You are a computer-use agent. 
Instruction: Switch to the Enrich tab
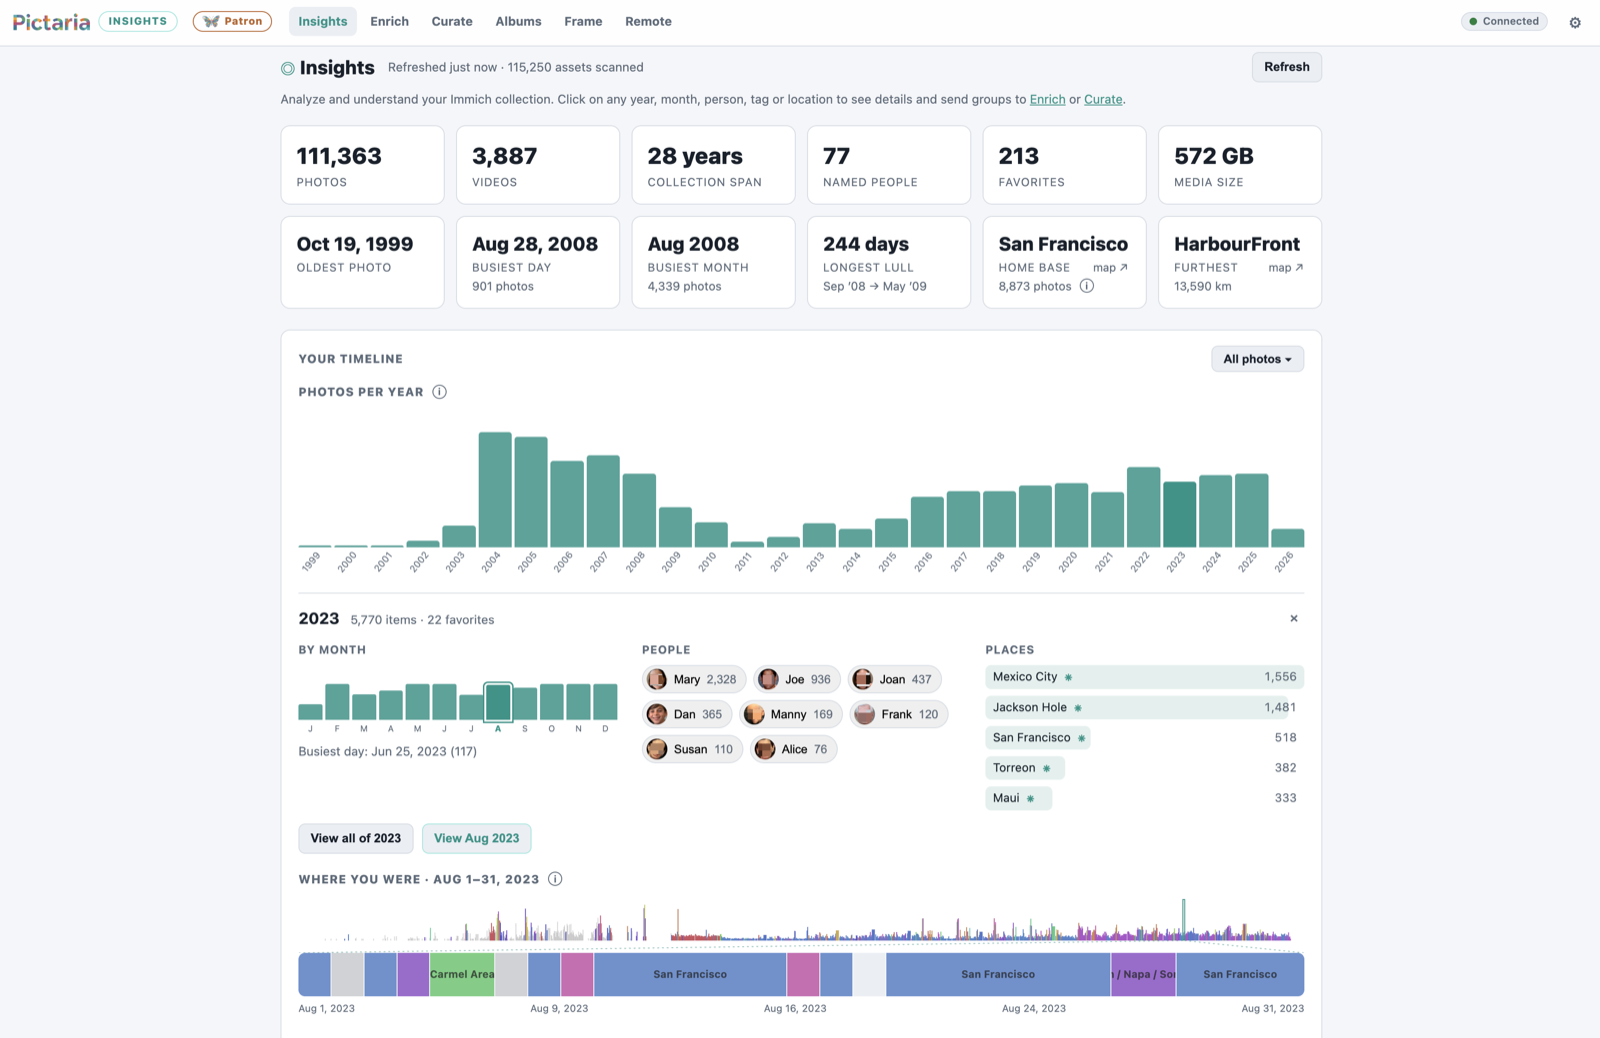coord(389,21)
